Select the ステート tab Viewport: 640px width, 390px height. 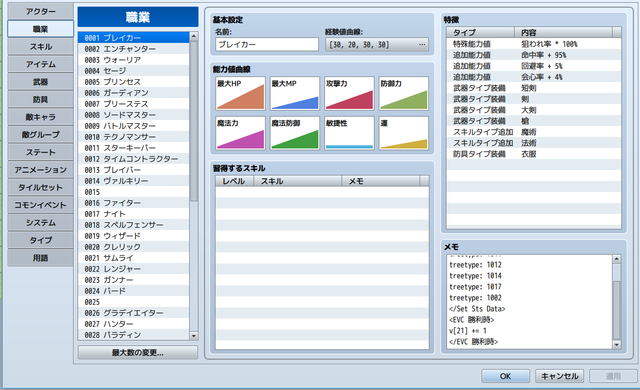[x=40, y=152]
